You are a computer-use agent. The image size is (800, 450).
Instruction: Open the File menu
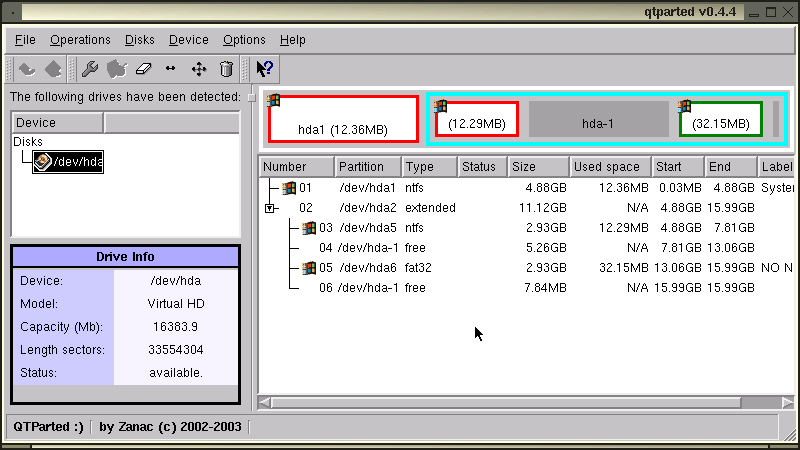(x=25, y=40)
